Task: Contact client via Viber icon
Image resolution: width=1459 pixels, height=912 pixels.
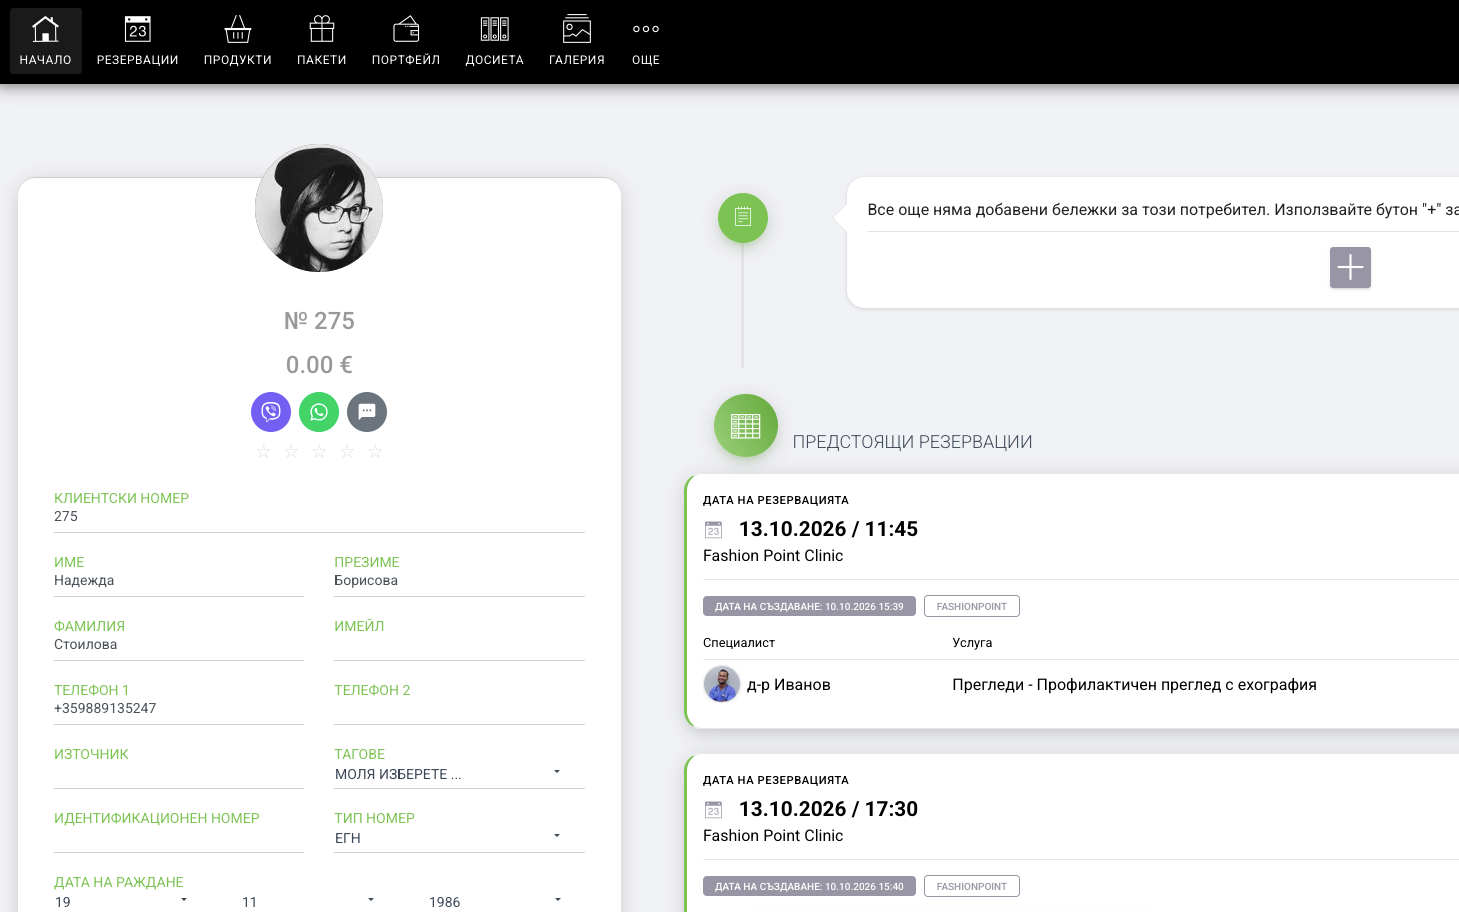Action: pos(271,412)
